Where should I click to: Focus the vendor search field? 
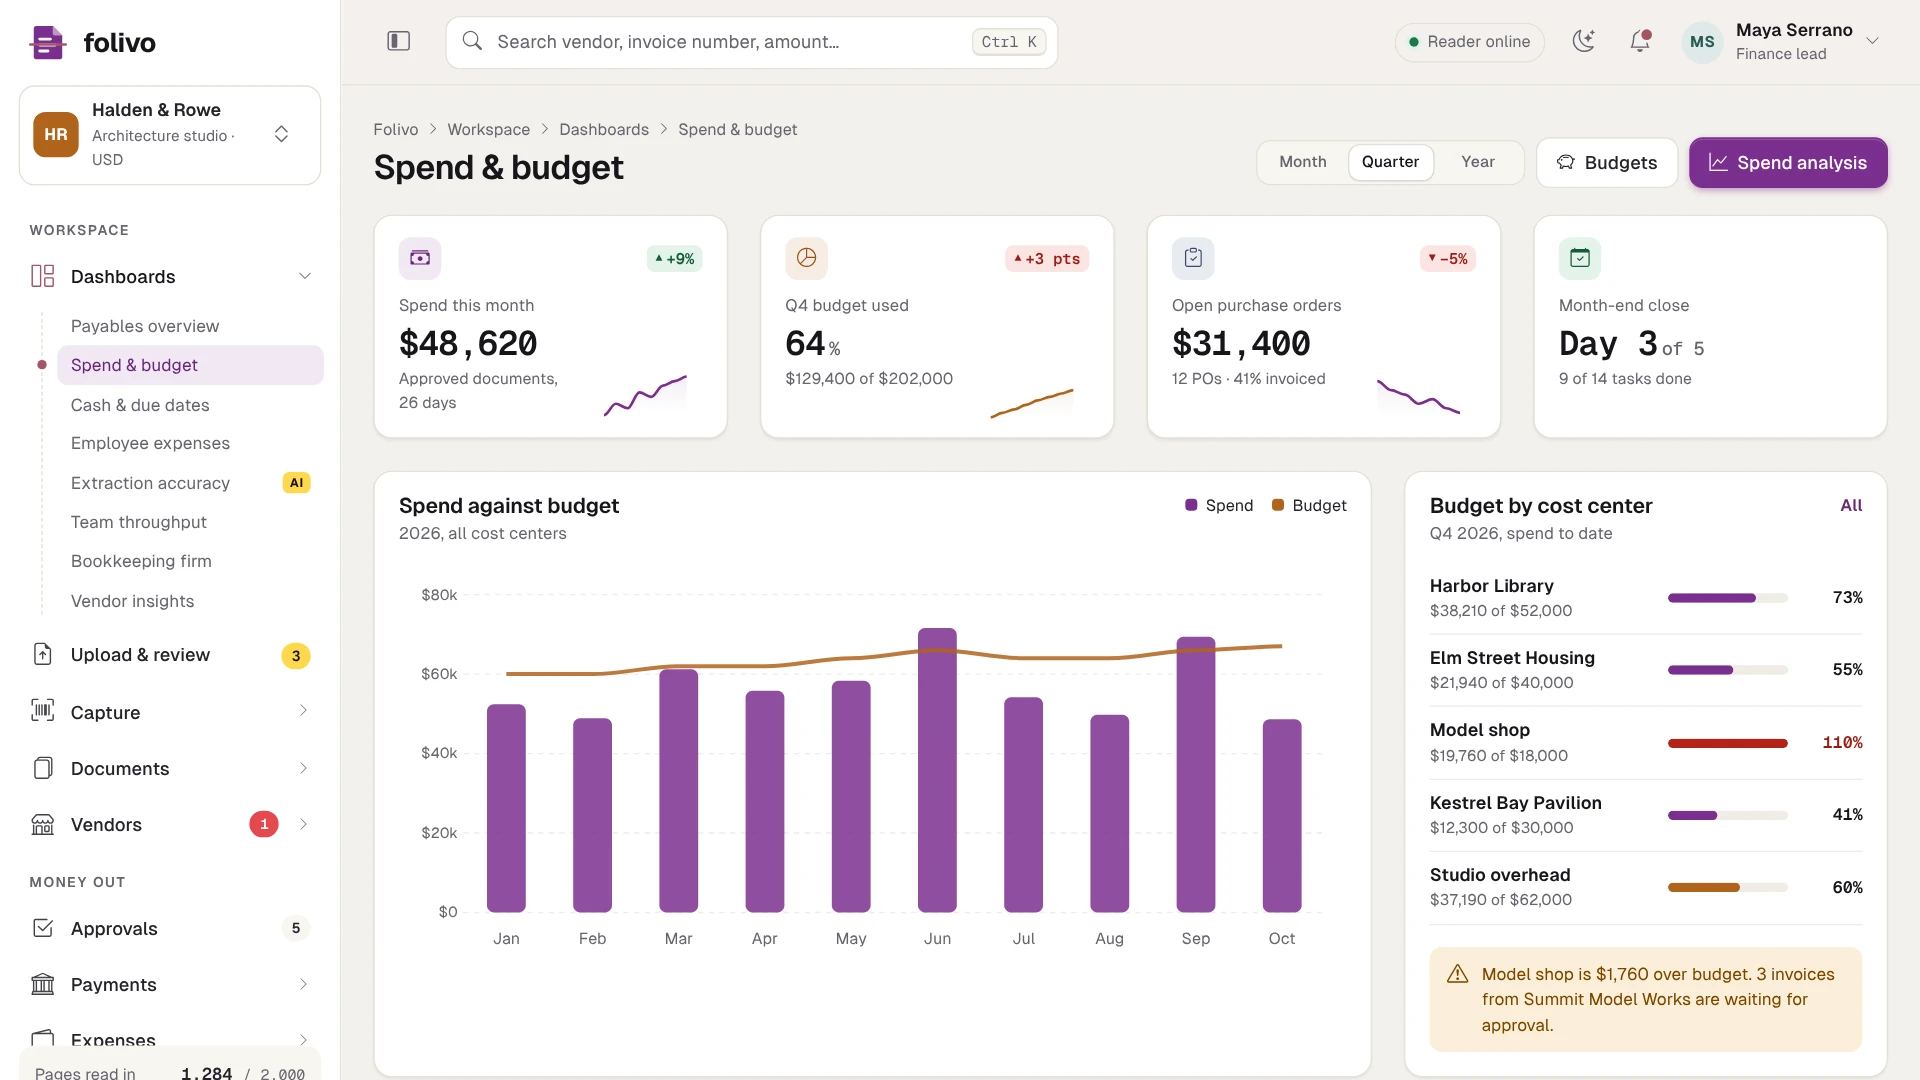751,42
